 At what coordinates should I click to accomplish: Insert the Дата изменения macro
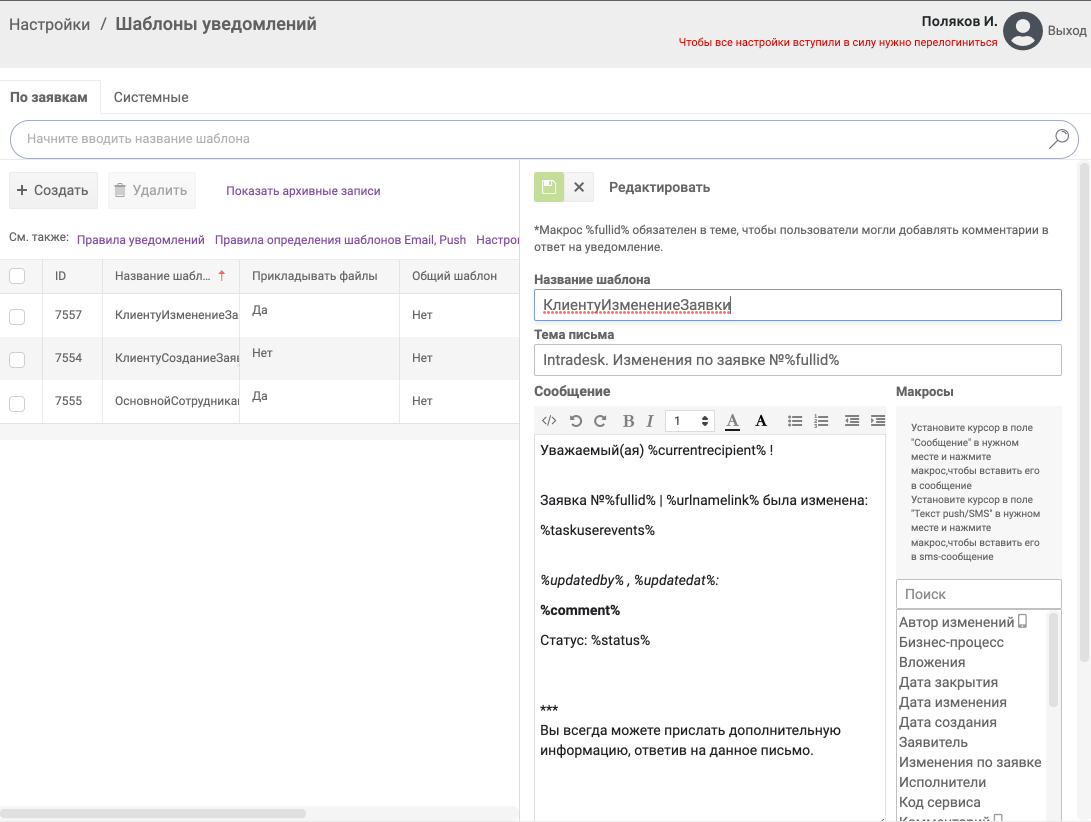953,702
